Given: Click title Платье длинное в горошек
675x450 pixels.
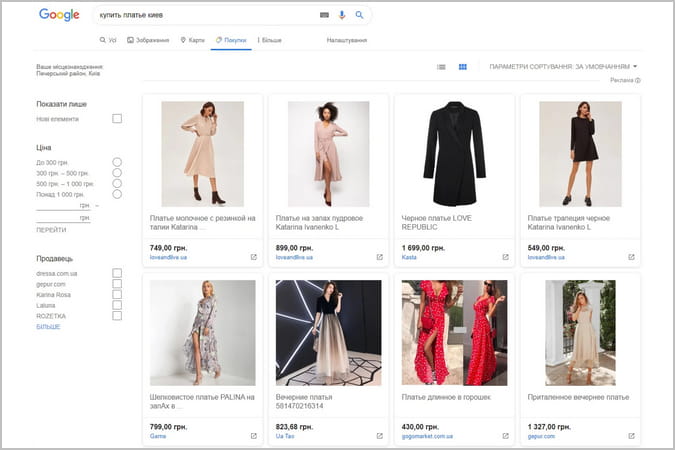Looking at the screenshot, I should click(446, 397).
